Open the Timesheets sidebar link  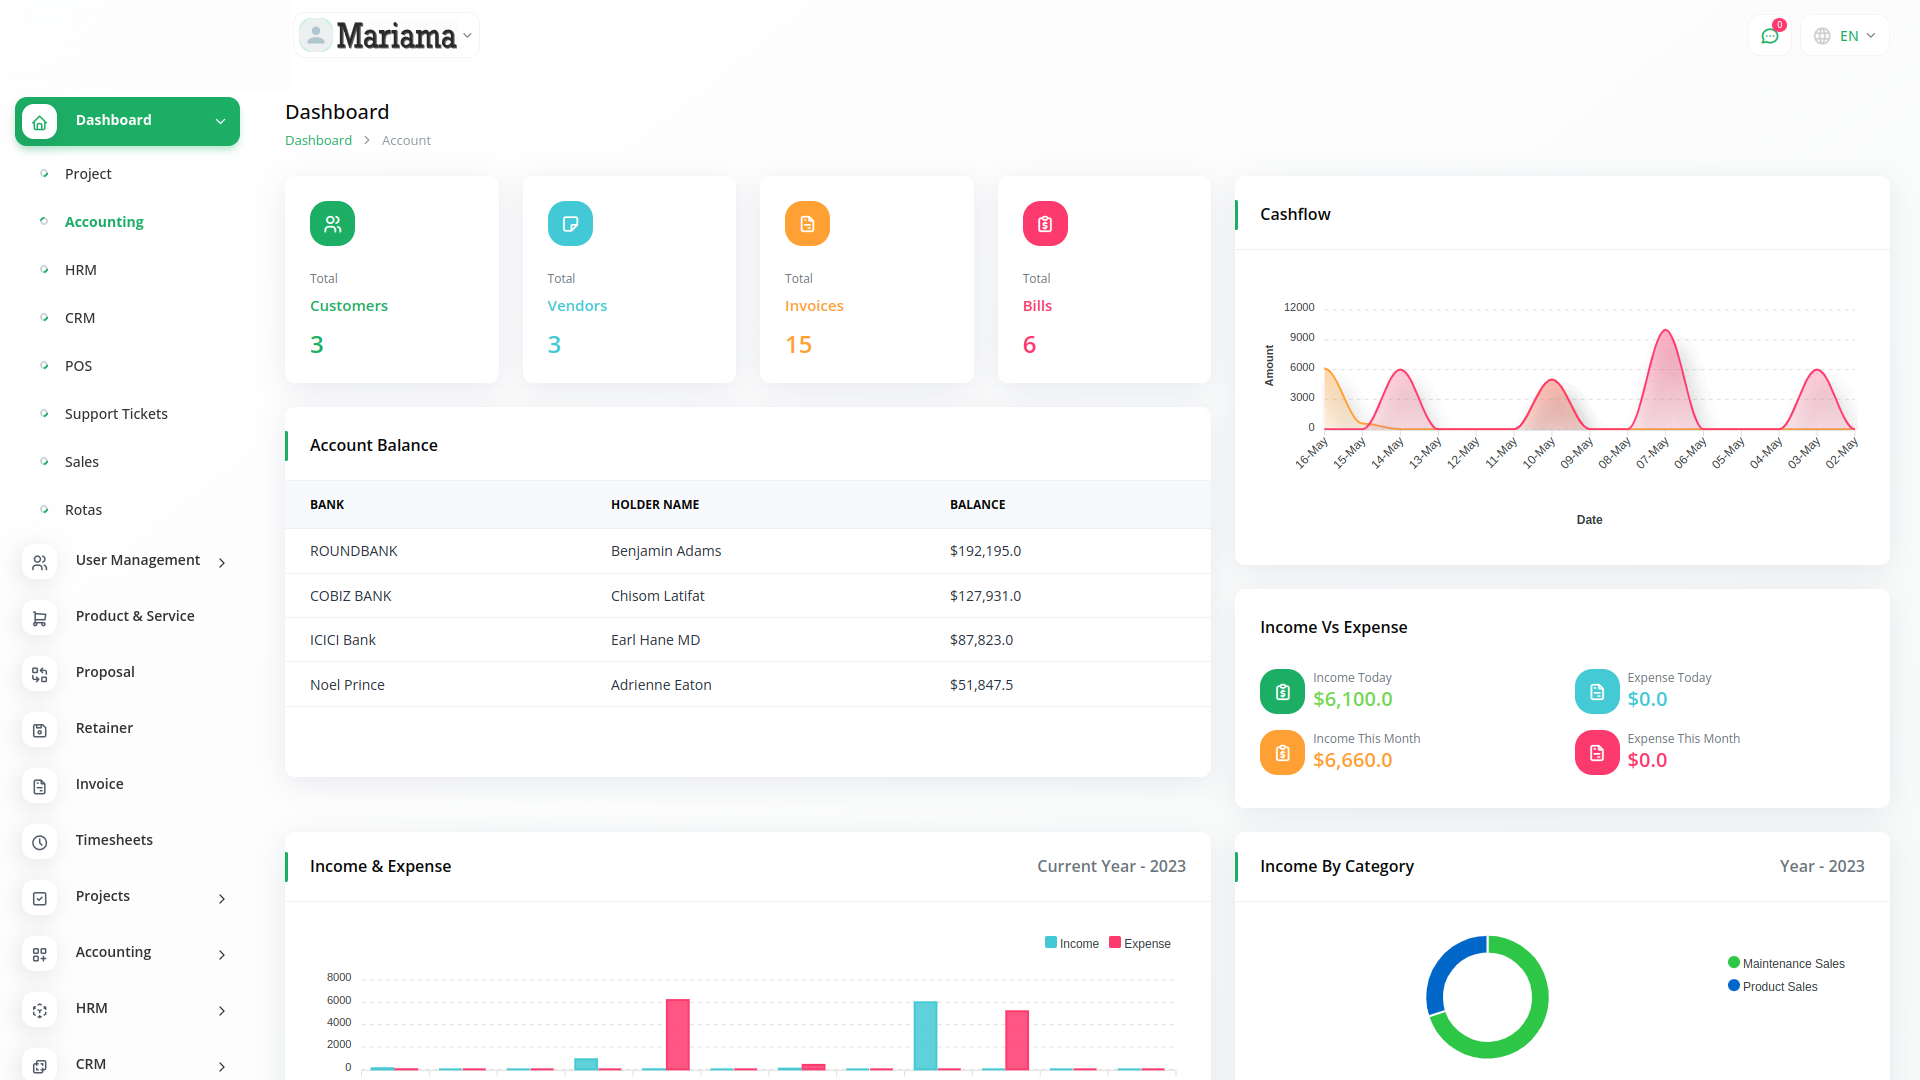pyautogui.click(x=114, y=840)
